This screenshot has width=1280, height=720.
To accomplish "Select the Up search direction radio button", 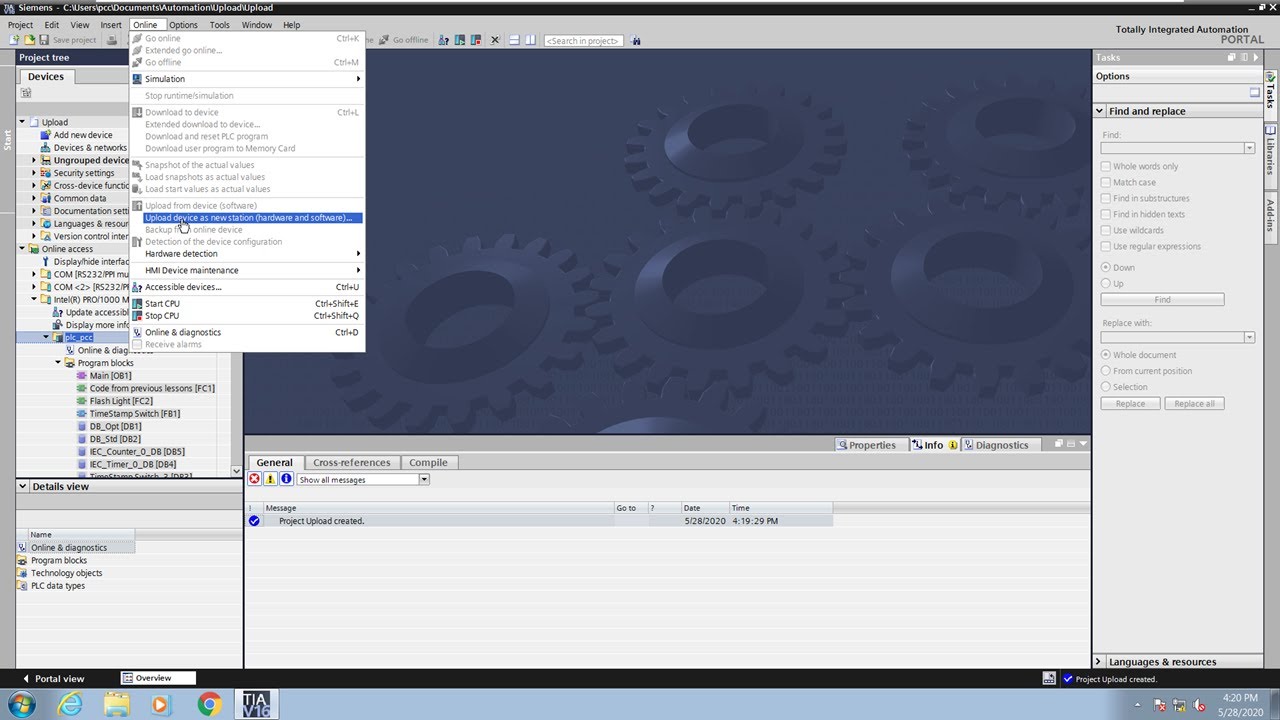I will click(x=1106, y=283).
